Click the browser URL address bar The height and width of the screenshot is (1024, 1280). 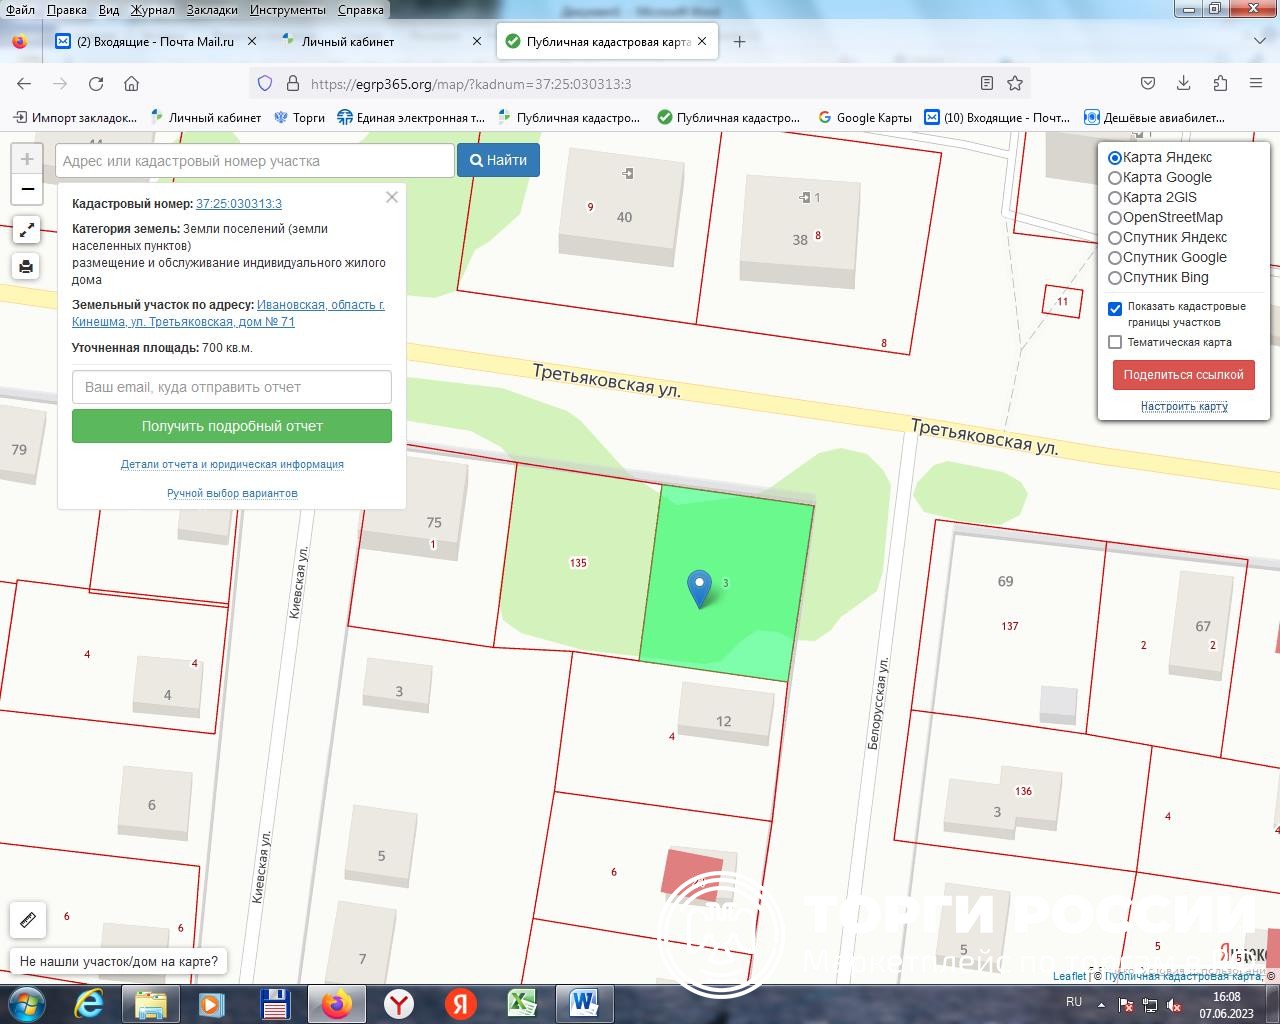point(640,84)
